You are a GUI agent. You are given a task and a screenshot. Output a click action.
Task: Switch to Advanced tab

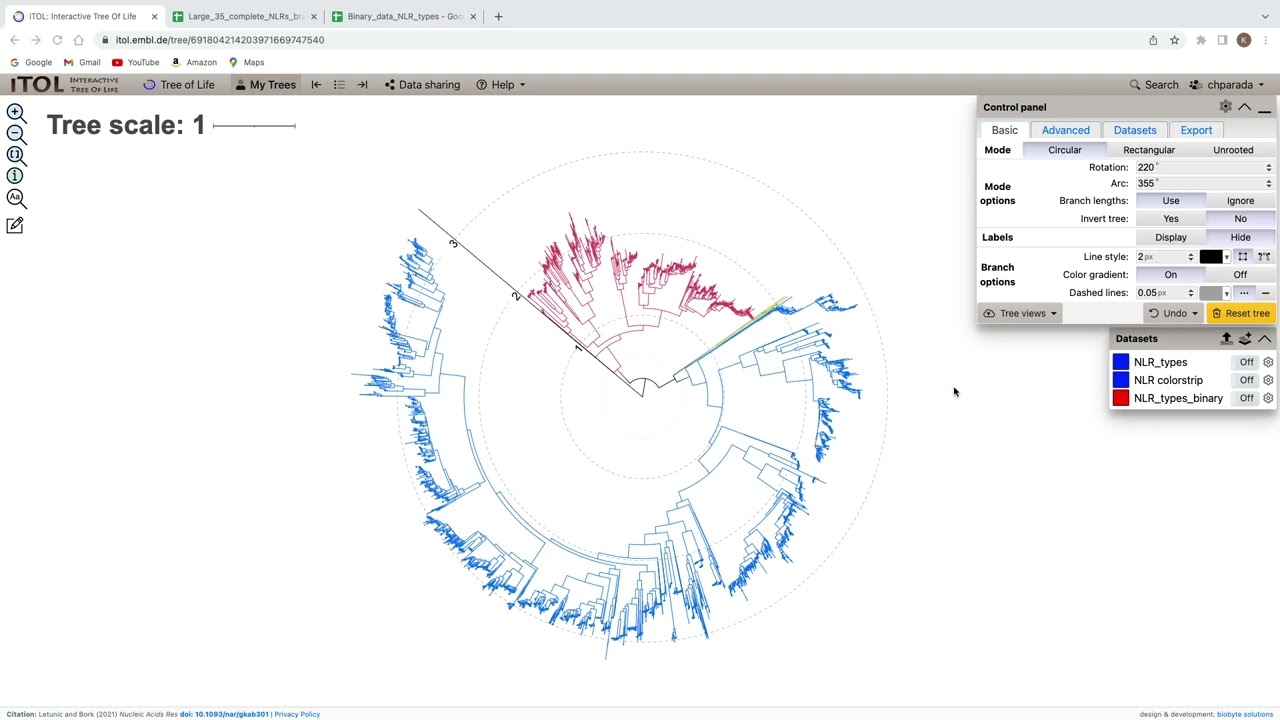point(1066,130)
